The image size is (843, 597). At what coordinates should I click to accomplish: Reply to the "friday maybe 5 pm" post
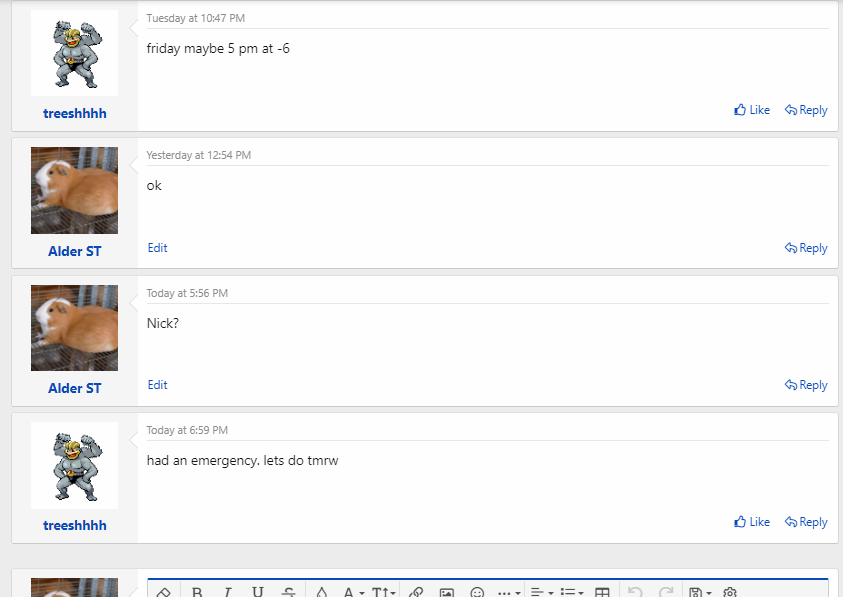click(x=806, y=110)
